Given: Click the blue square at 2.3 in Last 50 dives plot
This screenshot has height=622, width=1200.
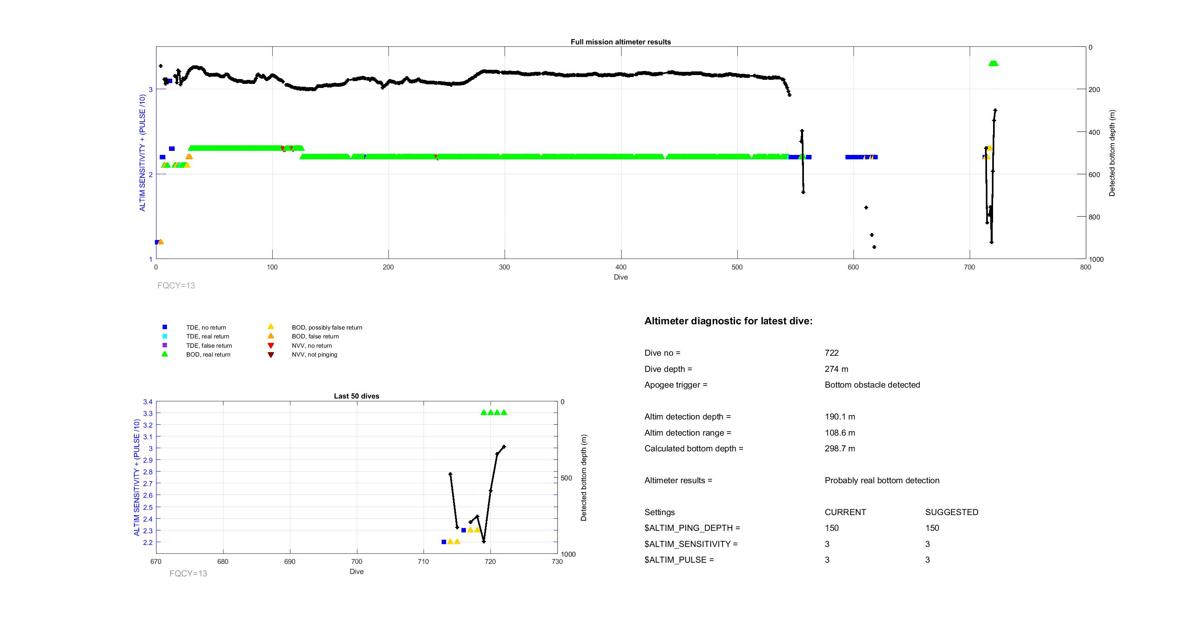Looking at the screenshot, I should pyautogui.click(x=463, y=530).
